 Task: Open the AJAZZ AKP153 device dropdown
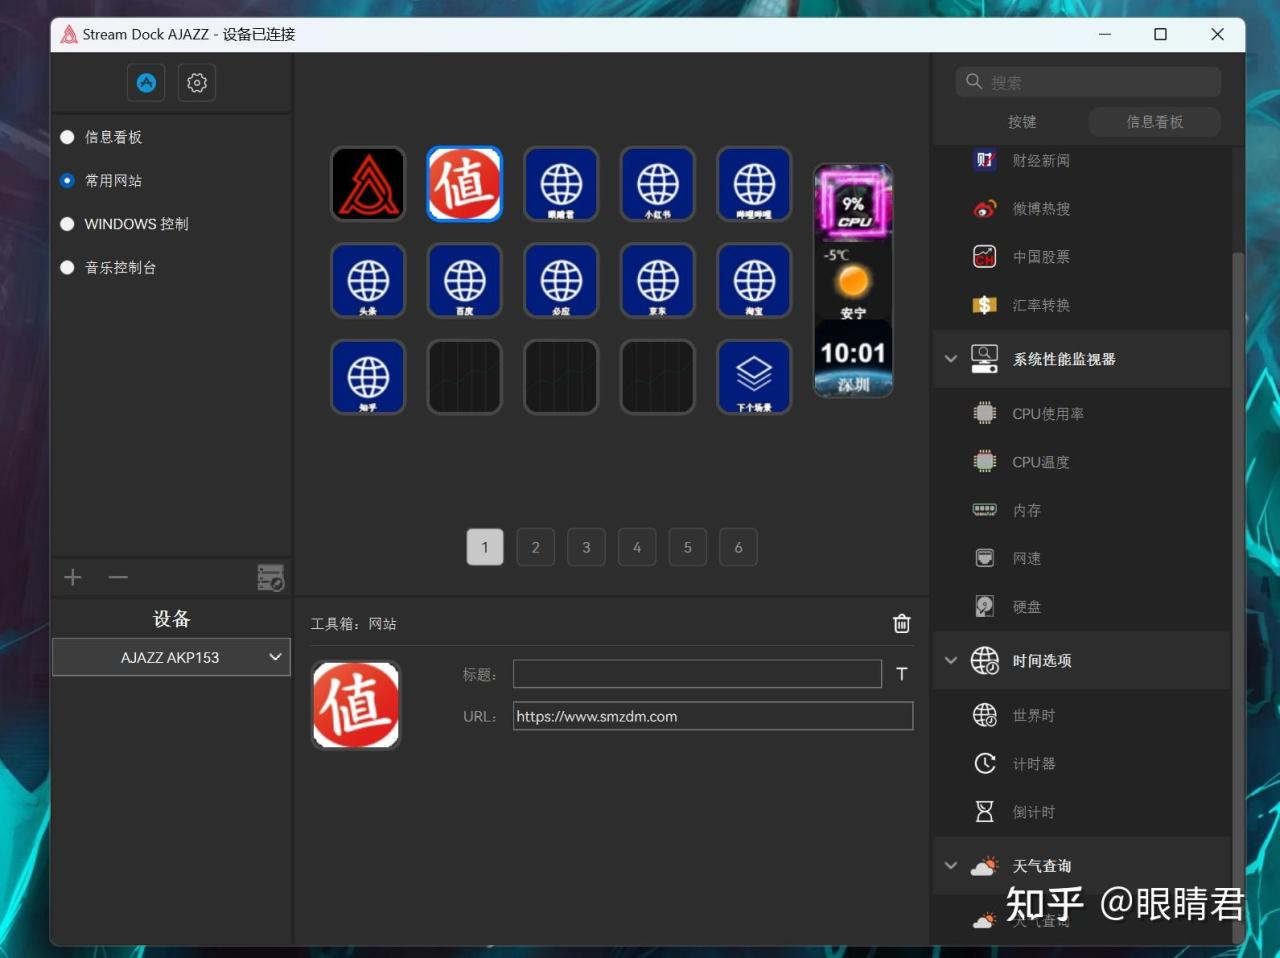point(171,657)
